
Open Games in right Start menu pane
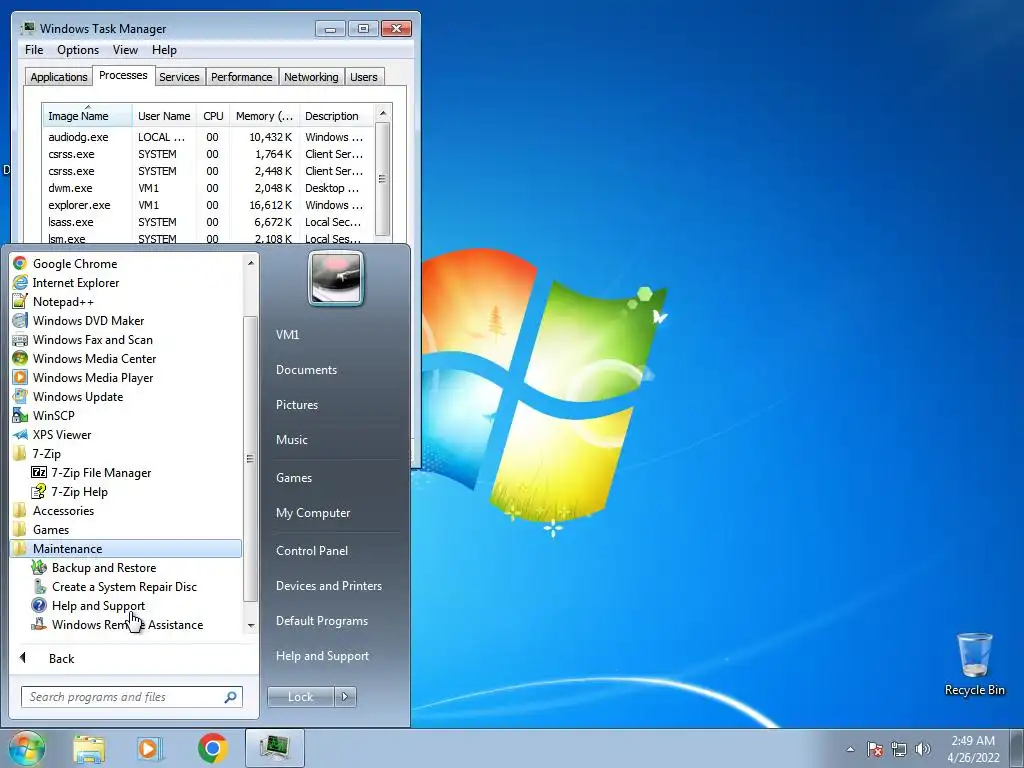pos(294,478)
